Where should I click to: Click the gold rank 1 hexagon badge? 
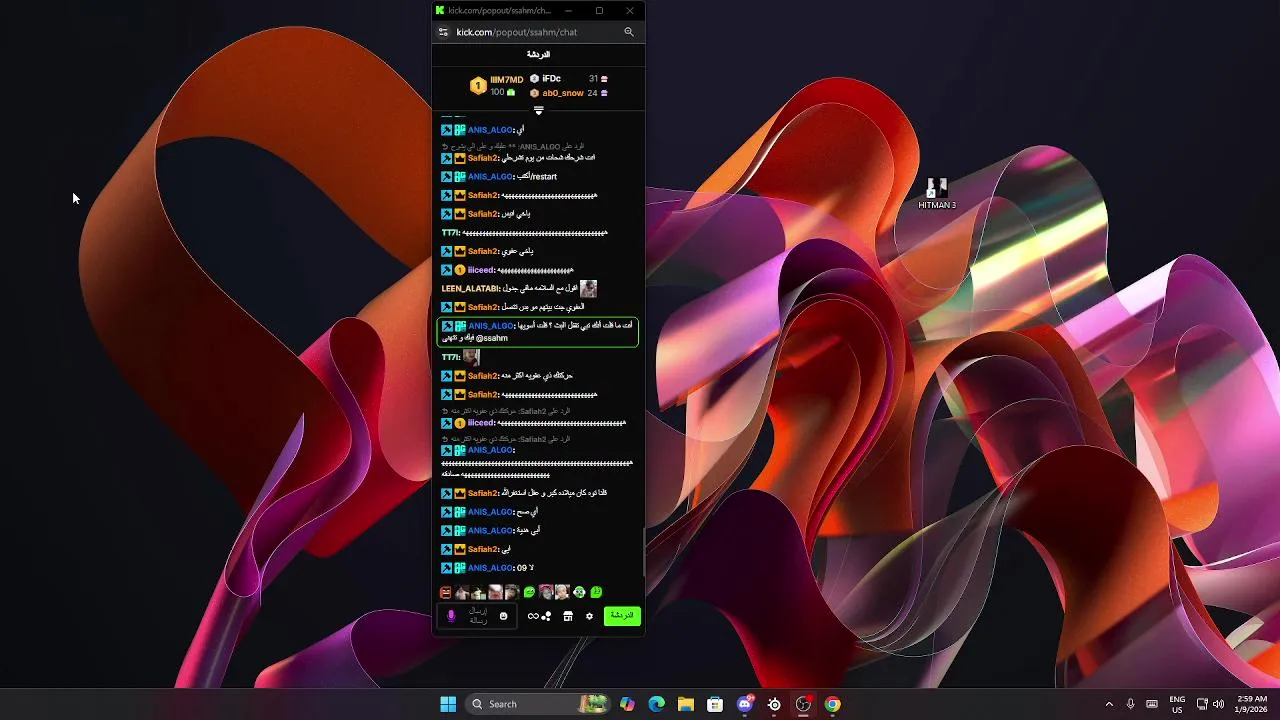(478, 86)
